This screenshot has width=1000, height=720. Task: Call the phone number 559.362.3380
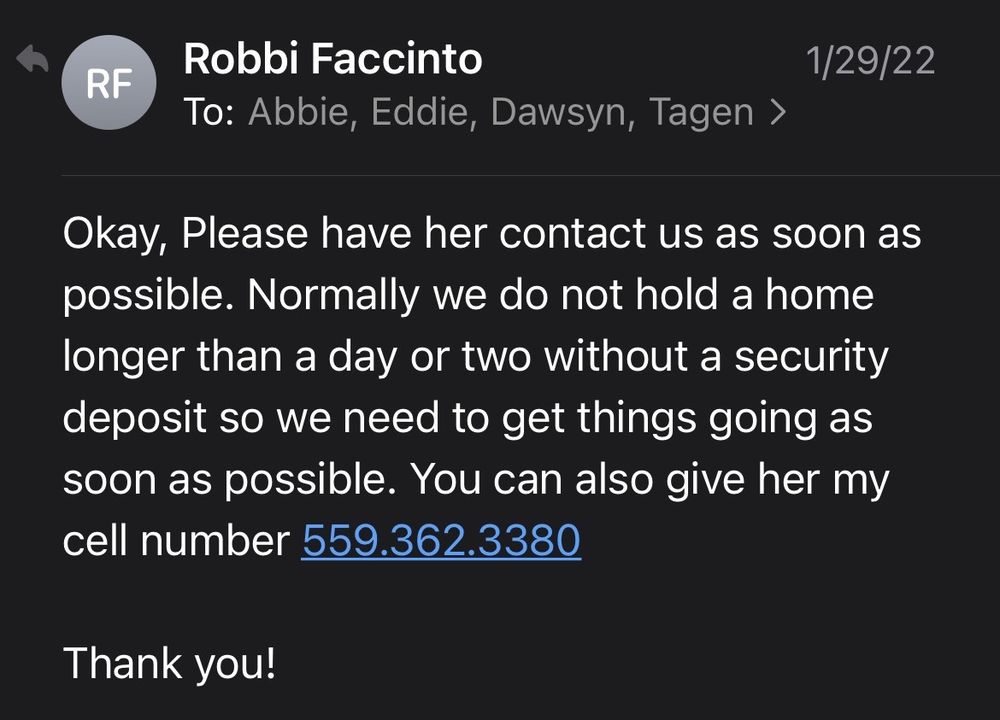(441, 541)
